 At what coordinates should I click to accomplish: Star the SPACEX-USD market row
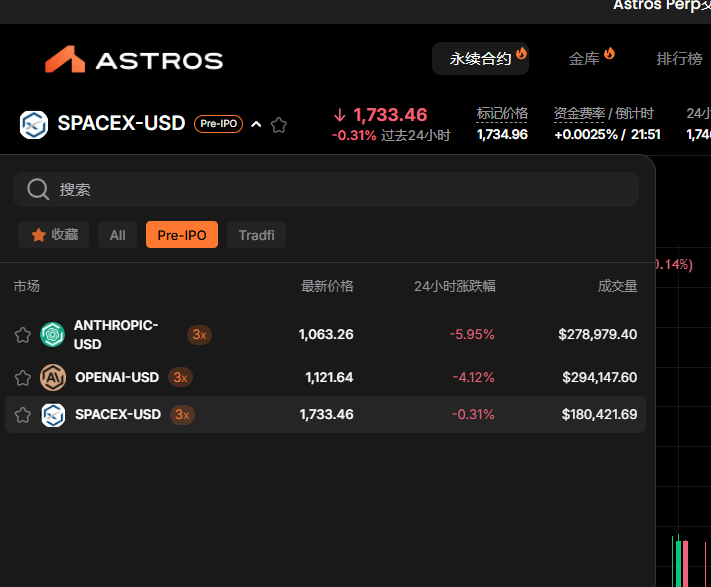coord(23,415)
